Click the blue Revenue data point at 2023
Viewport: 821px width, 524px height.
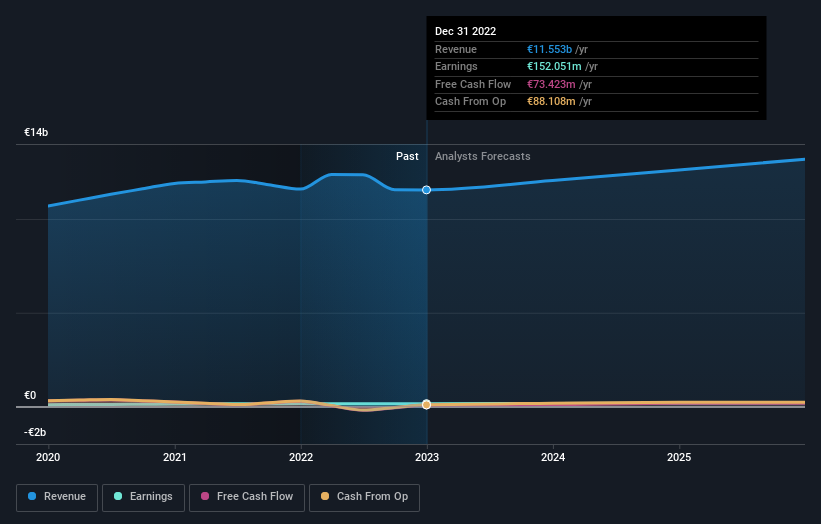coord(427,190)
